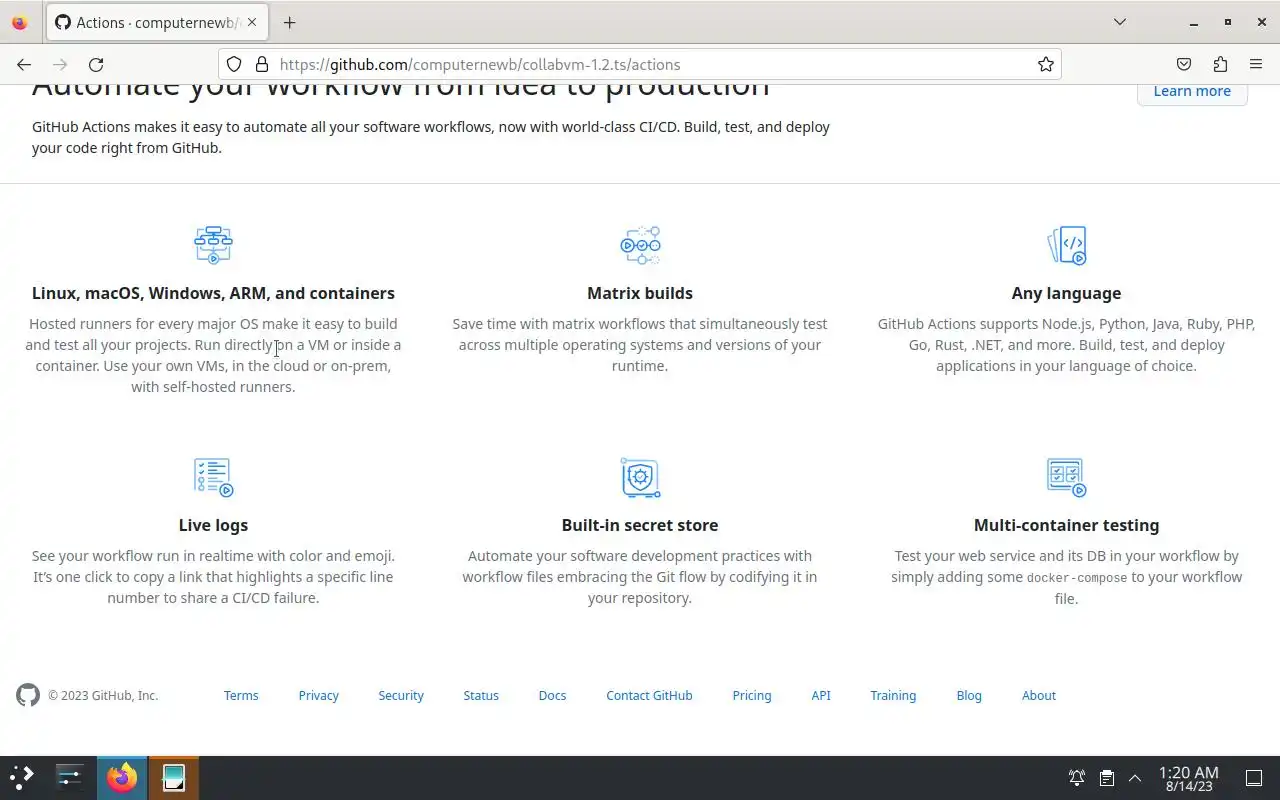This screenshot has width=1280, height=800.
Task: Click the 'Any language' heading
Action: pyautogui.click(x=1066, y=293)
